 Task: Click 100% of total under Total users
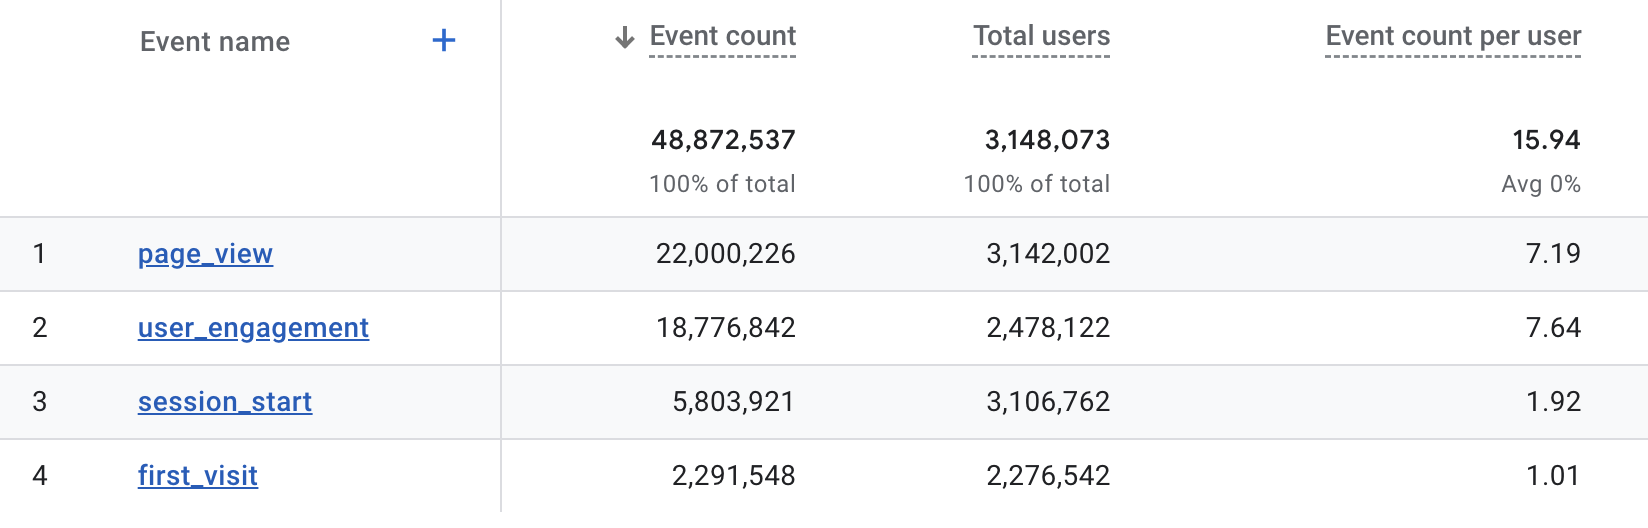[1037, 184]
